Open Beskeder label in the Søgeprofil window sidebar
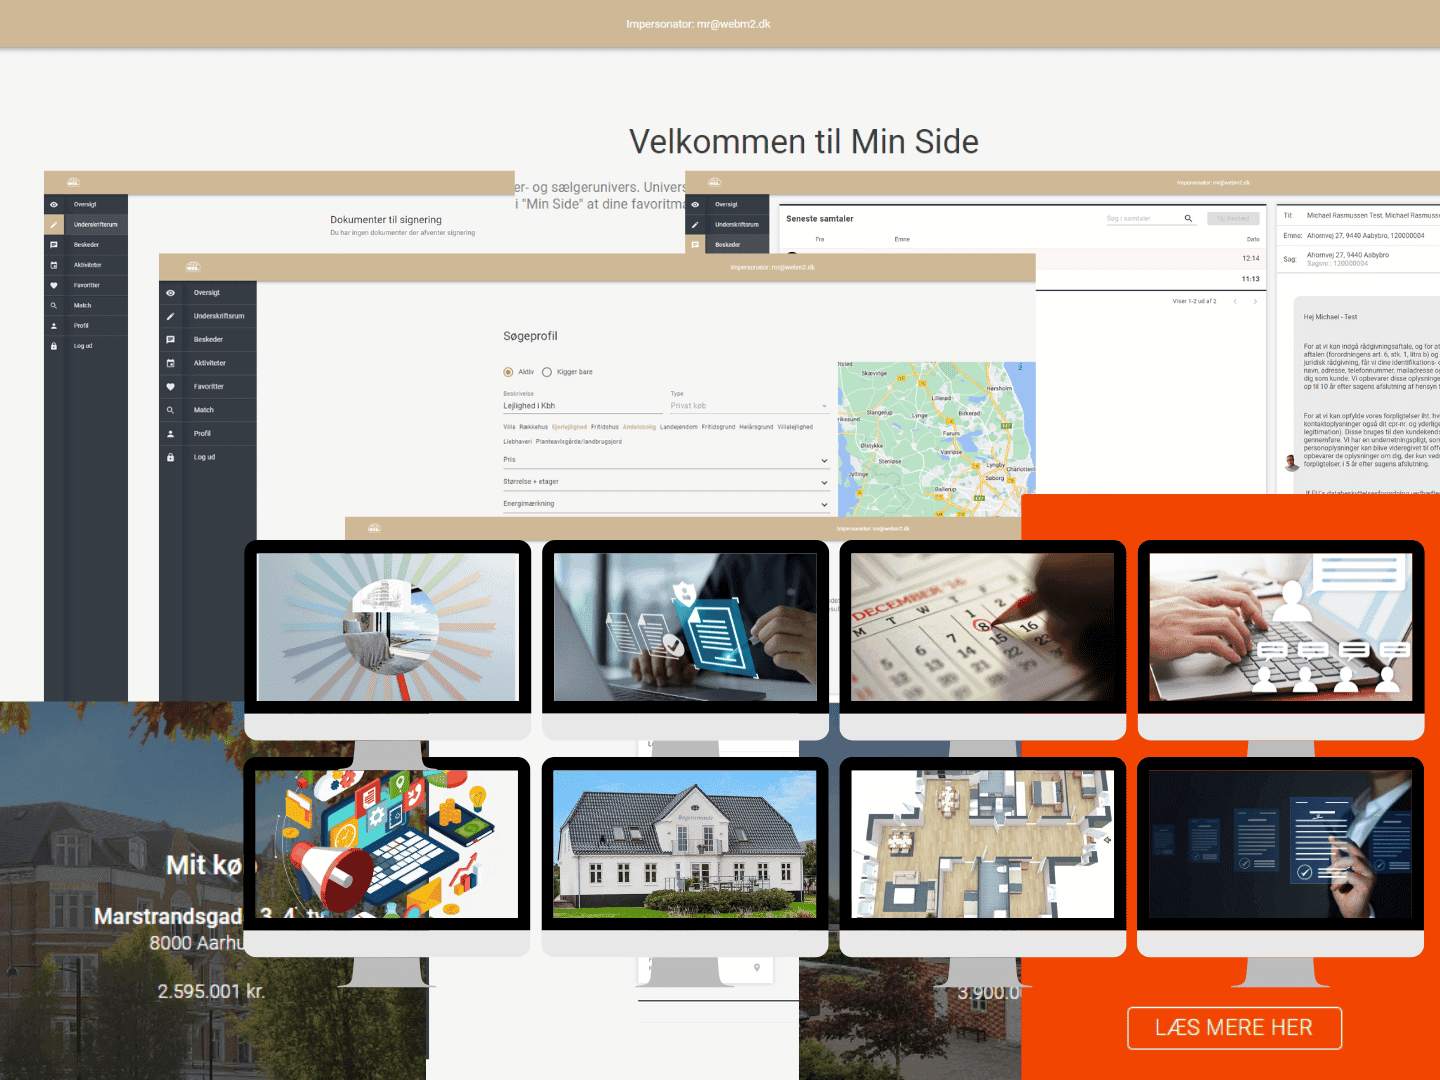Screen dimensions: 1440x1080 point(208,340)
